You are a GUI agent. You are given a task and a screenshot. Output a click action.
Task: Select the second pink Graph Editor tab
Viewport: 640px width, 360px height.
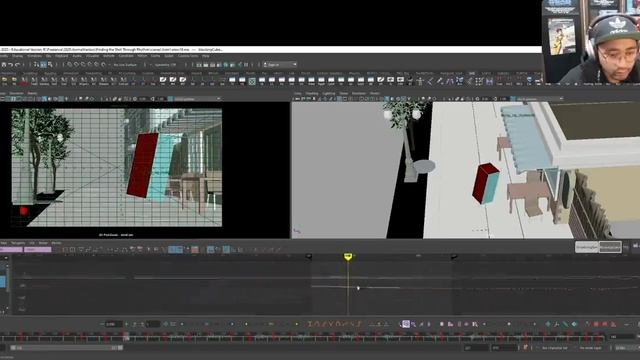click(x=38, y=249)
